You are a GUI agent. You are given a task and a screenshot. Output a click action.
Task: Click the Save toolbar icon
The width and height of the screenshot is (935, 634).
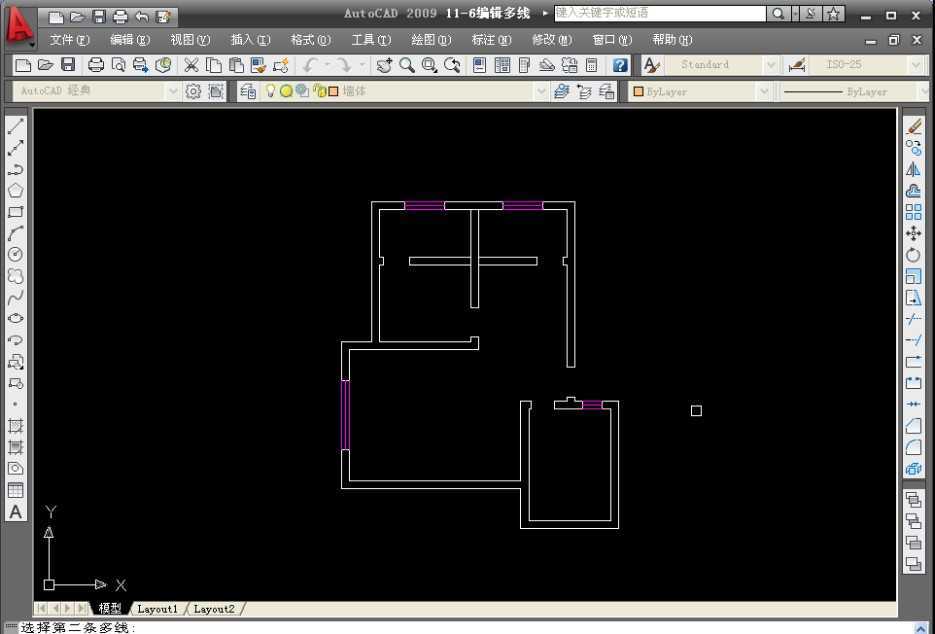coord(68,65)
